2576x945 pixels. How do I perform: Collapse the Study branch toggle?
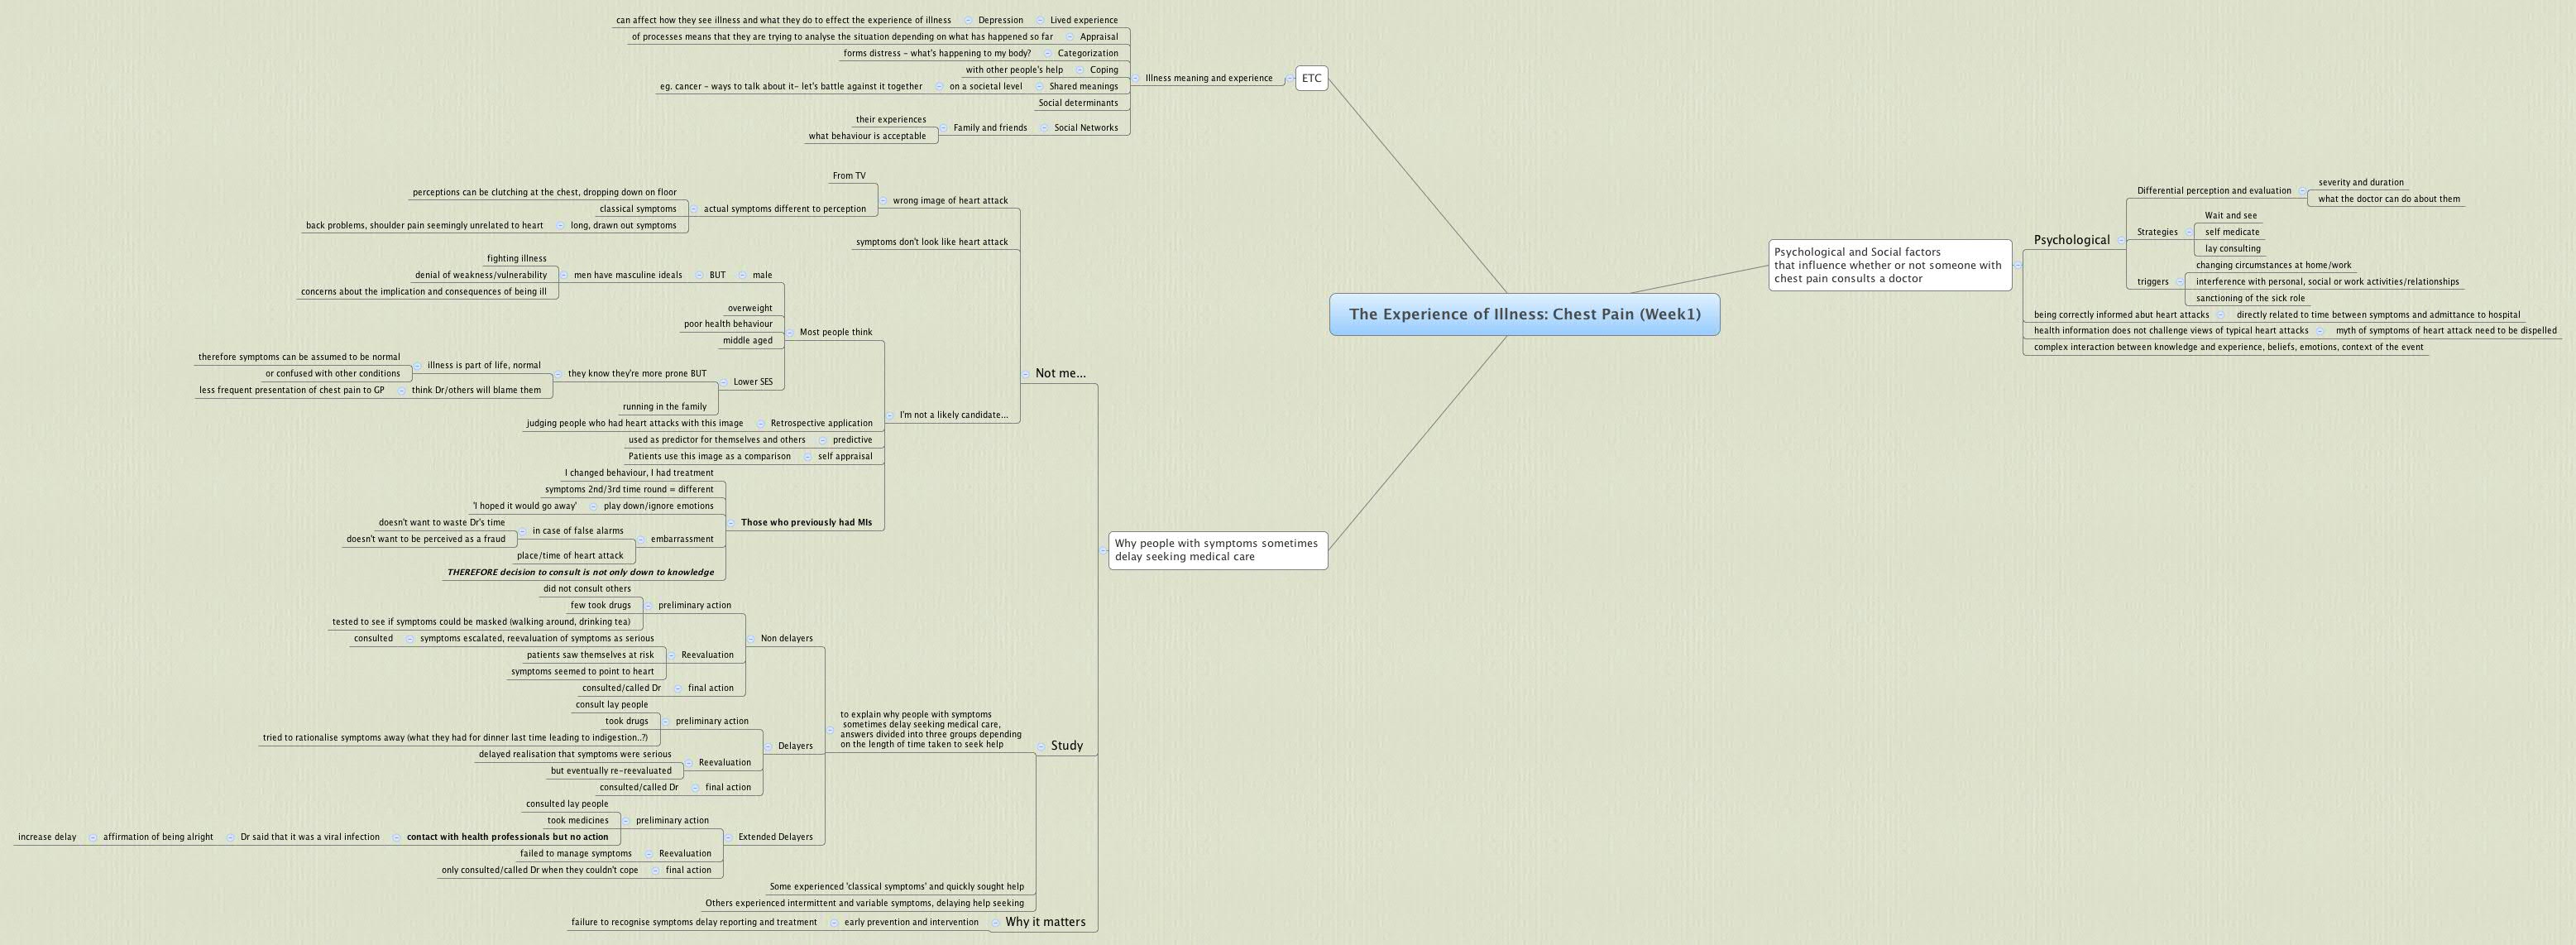coord(1041,746)
